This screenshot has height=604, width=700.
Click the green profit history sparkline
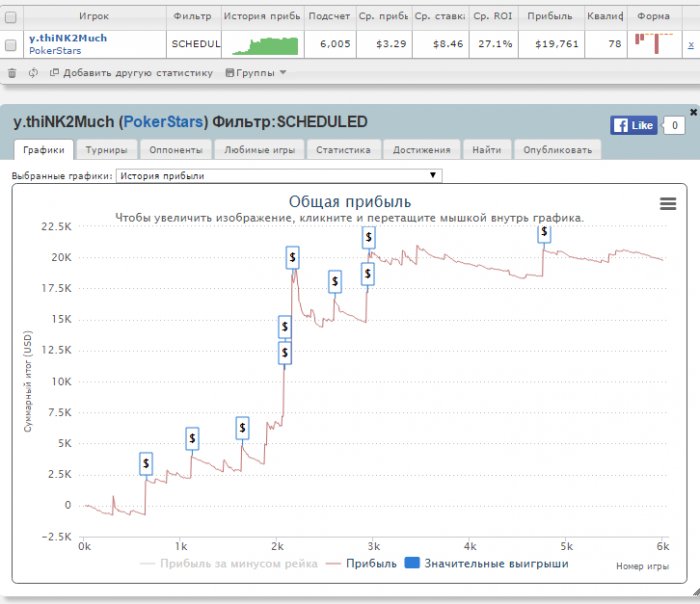tap(265, 46)
